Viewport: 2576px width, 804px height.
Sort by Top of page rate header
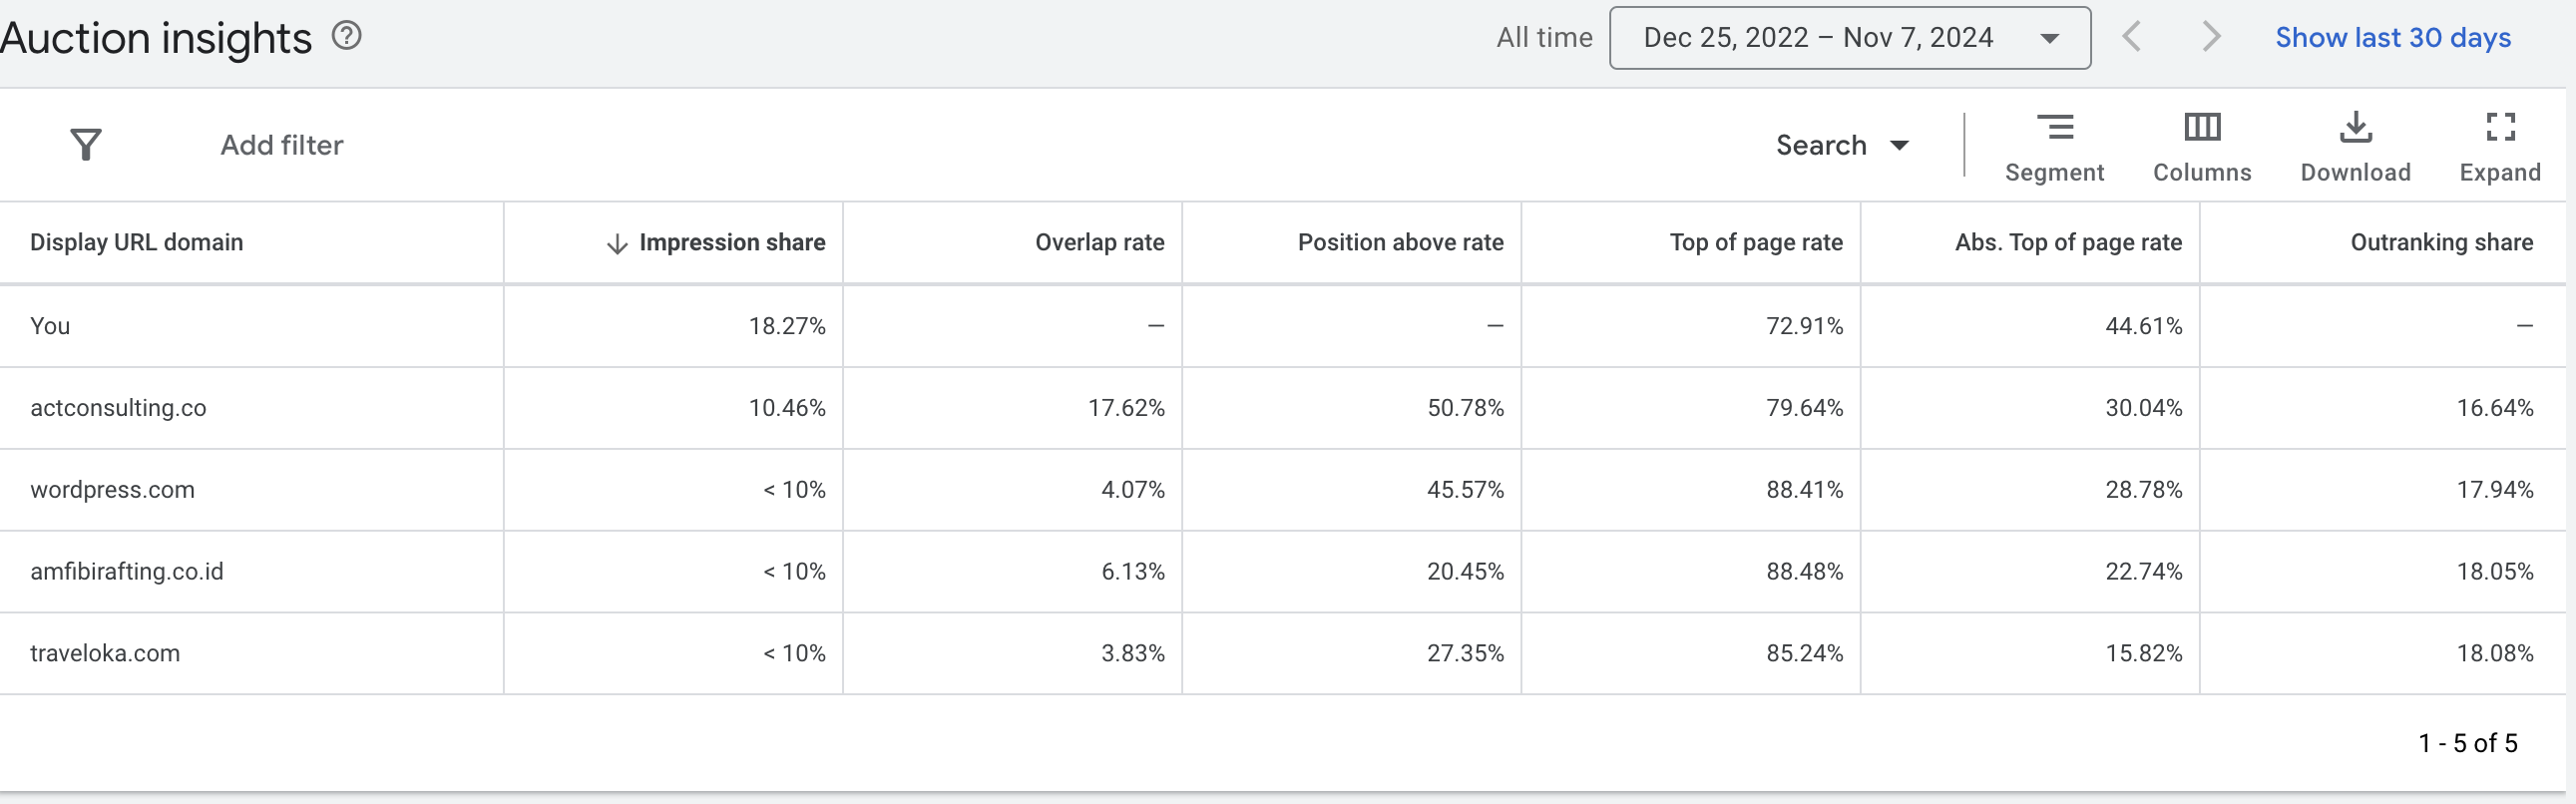1755,243
